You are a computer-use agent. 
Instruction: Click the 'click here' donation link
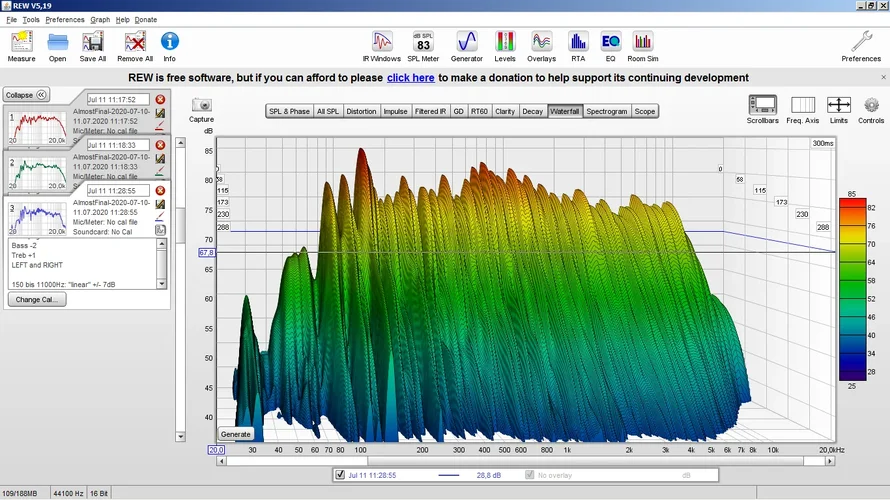(410, 77)
